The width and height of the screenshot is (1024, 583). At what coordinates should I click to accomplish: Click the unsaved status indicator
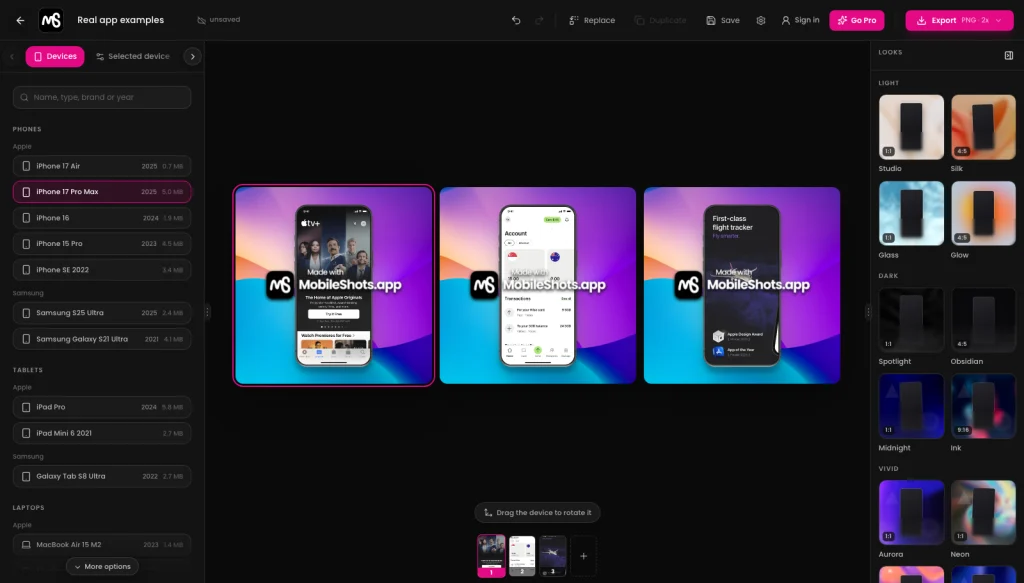click(x=219, y=20)
